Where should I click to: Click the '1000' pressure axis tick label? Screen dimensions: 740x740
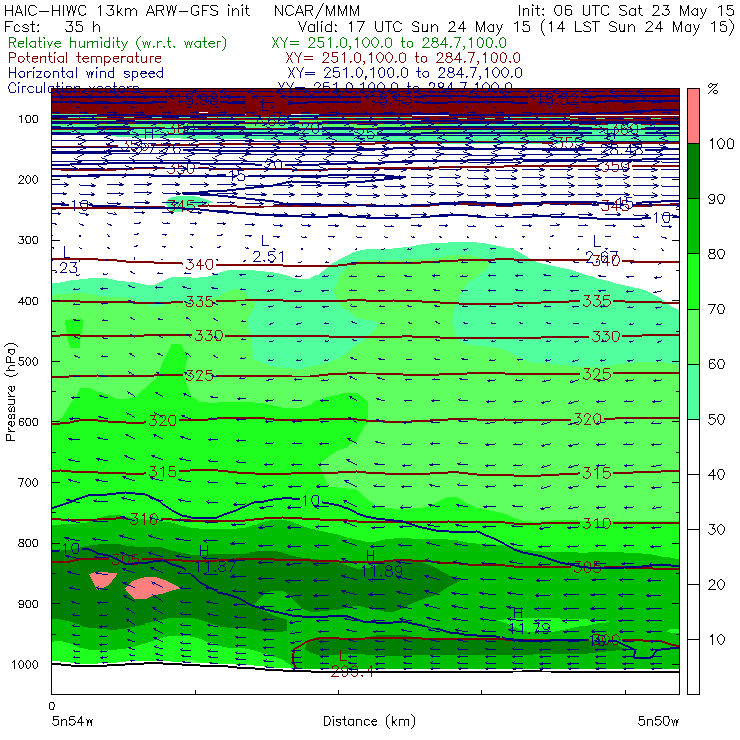point(25,664)
